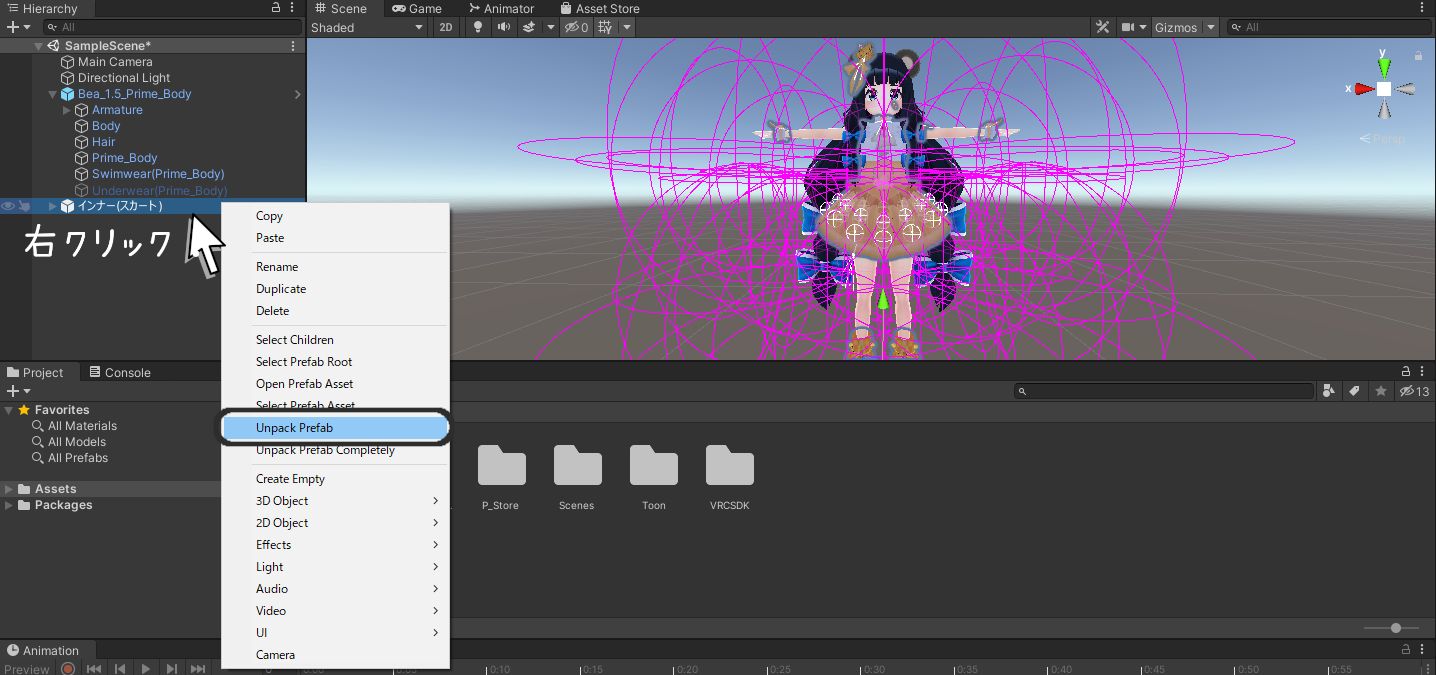Open the Shaded draw mode dropdown
Viewport: 1436px width, 675px height.
click(x=367, y=27)
